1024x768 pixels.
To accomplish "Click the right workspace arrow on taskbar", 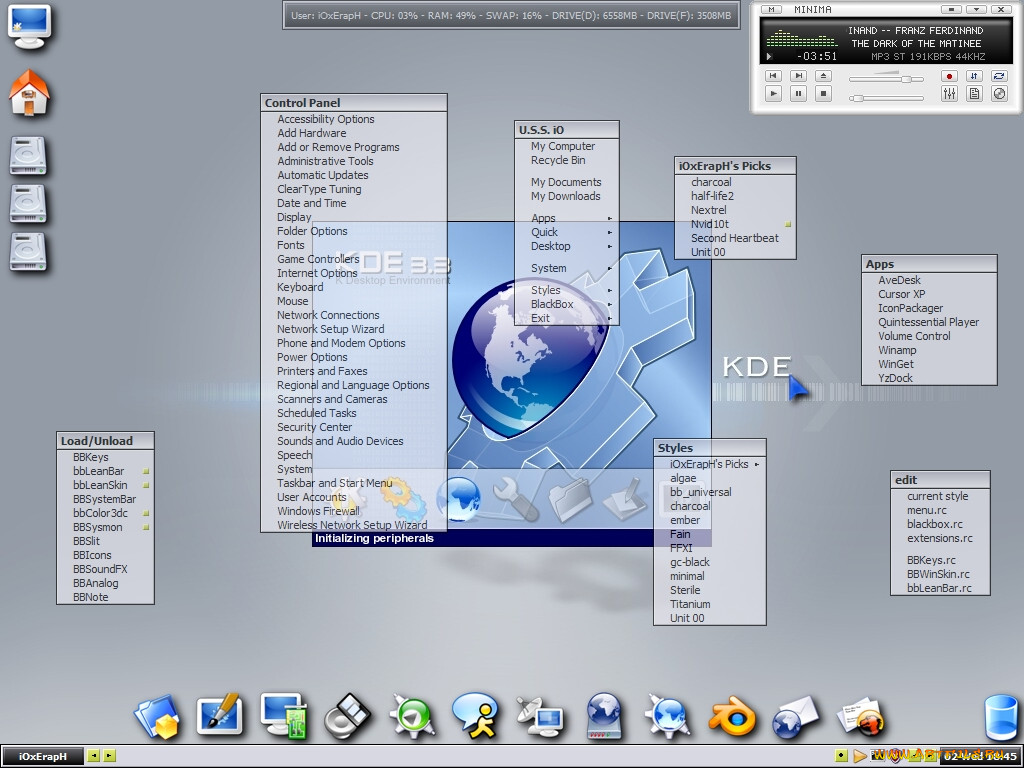I will [109, 756].
